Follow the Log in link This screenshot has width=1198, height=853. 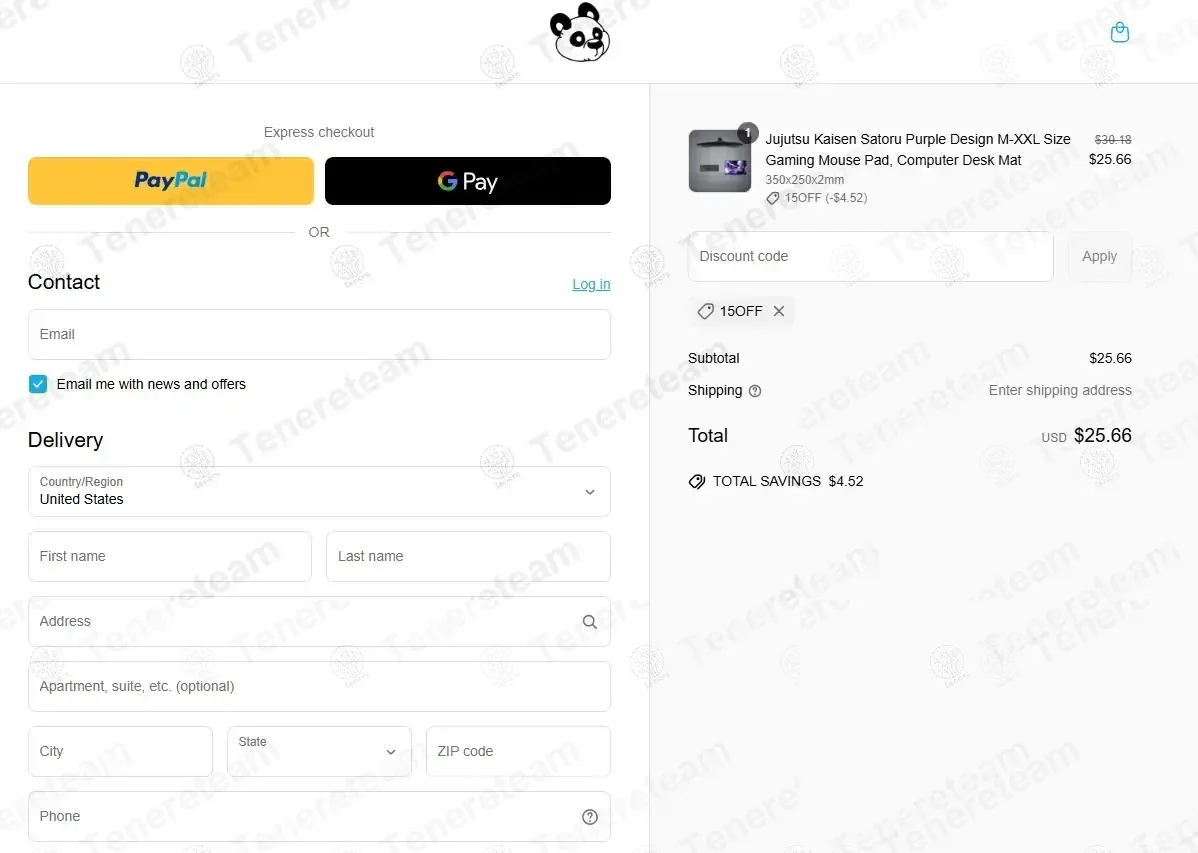pos(591,284)
